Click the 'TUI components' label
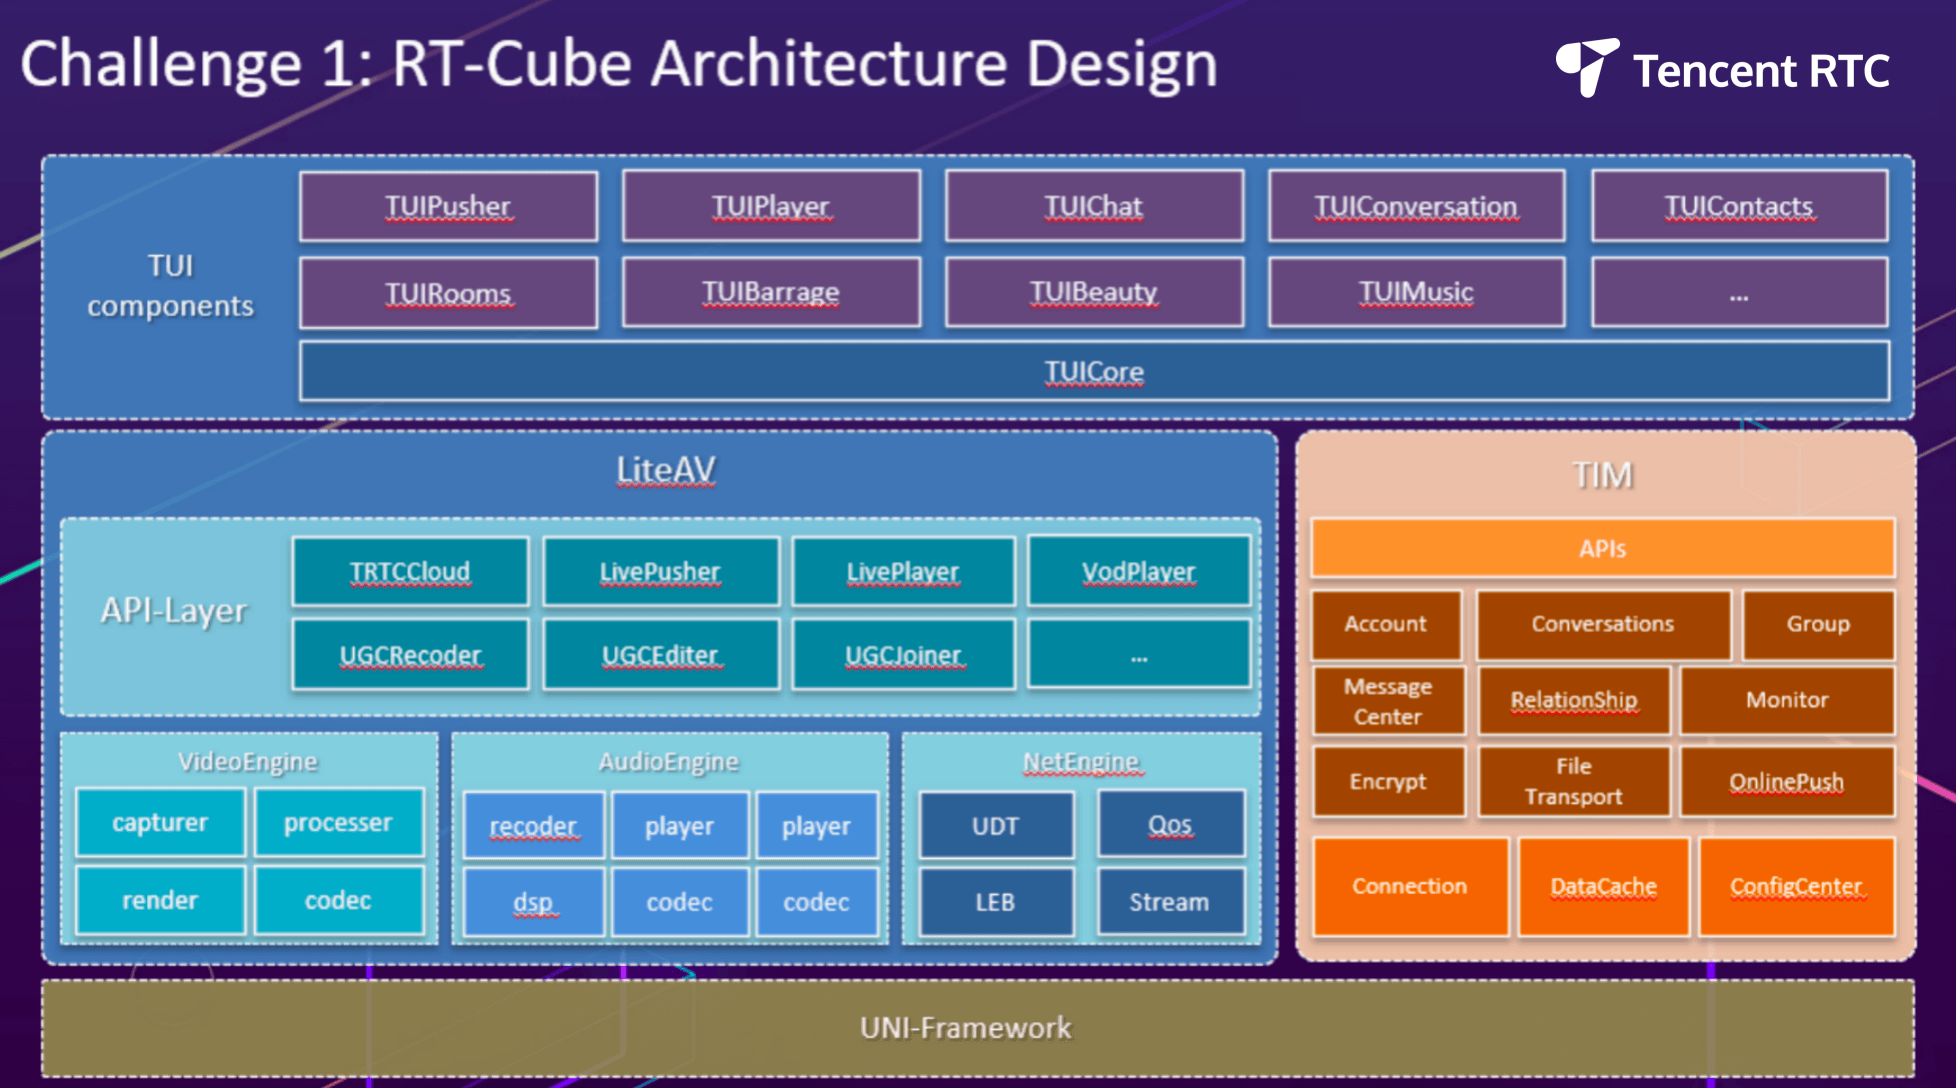Viewport: 1956px width, 1088px height. (x=171, y=286)
